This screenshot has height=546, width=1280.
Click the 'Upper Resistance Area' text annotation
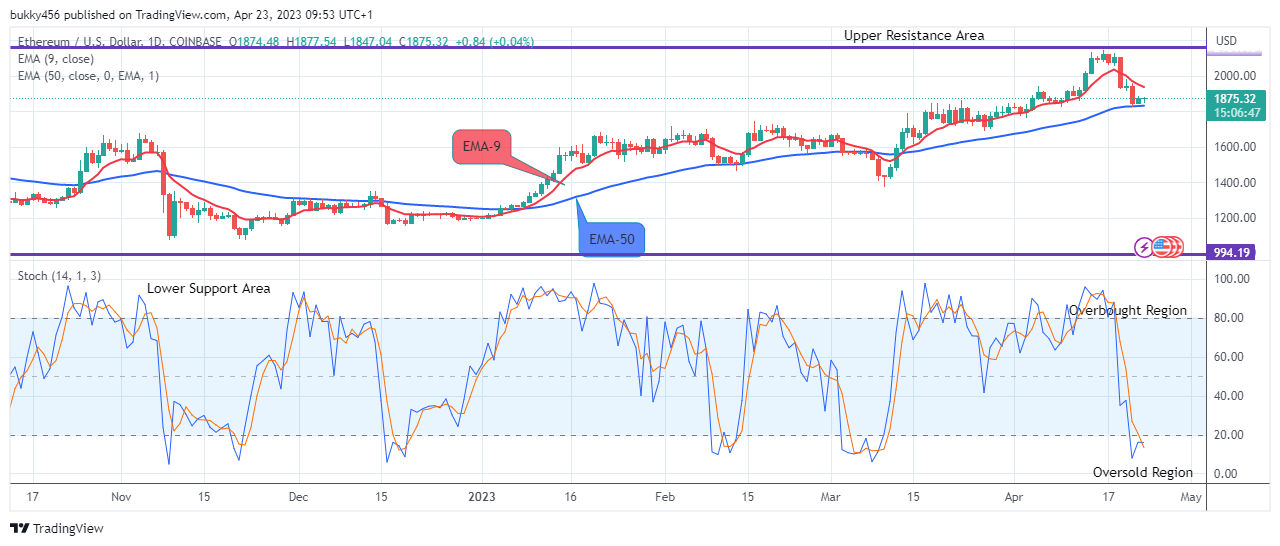coord(914,35)
